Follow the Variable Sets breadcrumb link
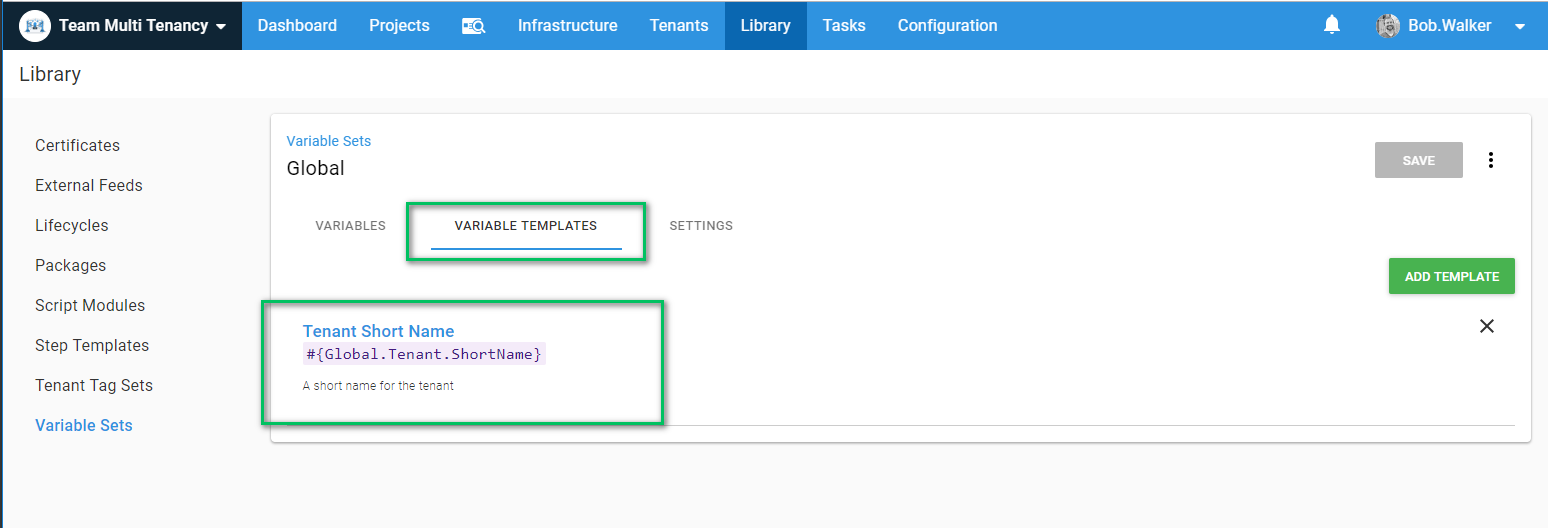The height and width of the screenshot is (528, 1548). coord(328,141)
